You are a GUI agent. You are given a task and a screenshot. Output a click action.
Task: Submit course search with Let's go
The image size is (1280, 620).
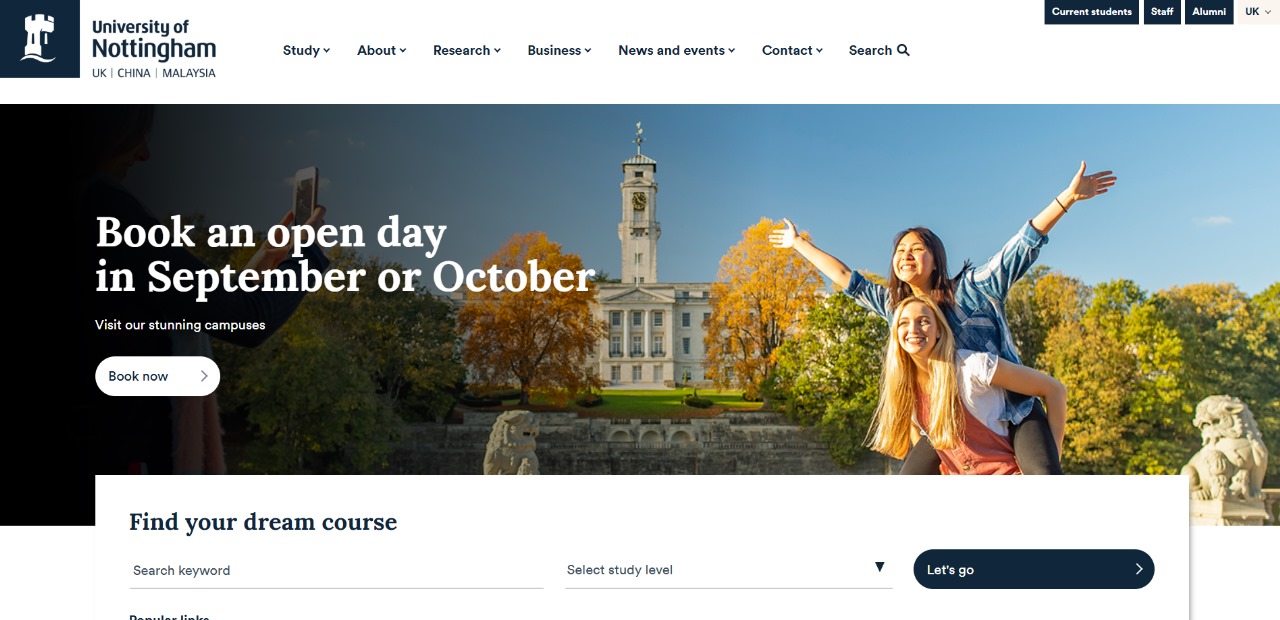coord(1034,569)
